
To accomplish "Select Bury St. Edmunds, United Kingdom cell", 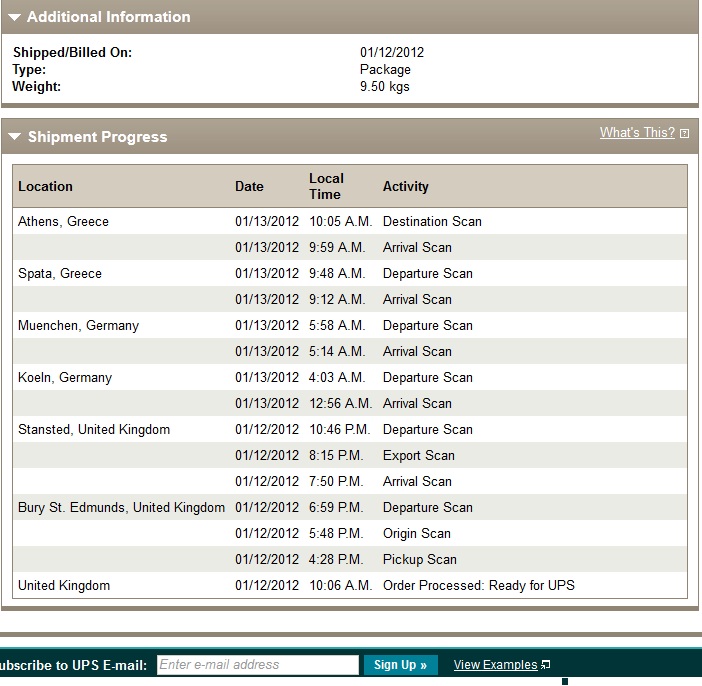I will [121, 507].
